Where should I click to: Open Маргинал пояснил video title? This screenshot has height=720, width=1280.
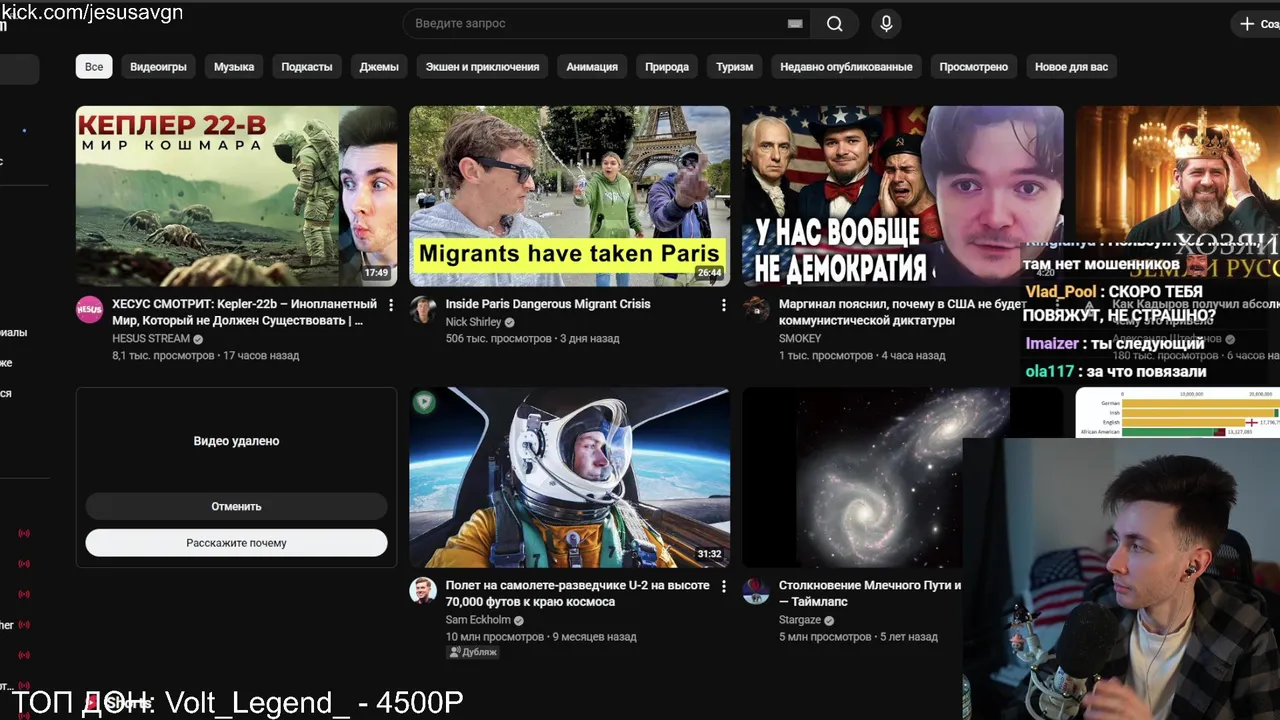click(903, 312)
